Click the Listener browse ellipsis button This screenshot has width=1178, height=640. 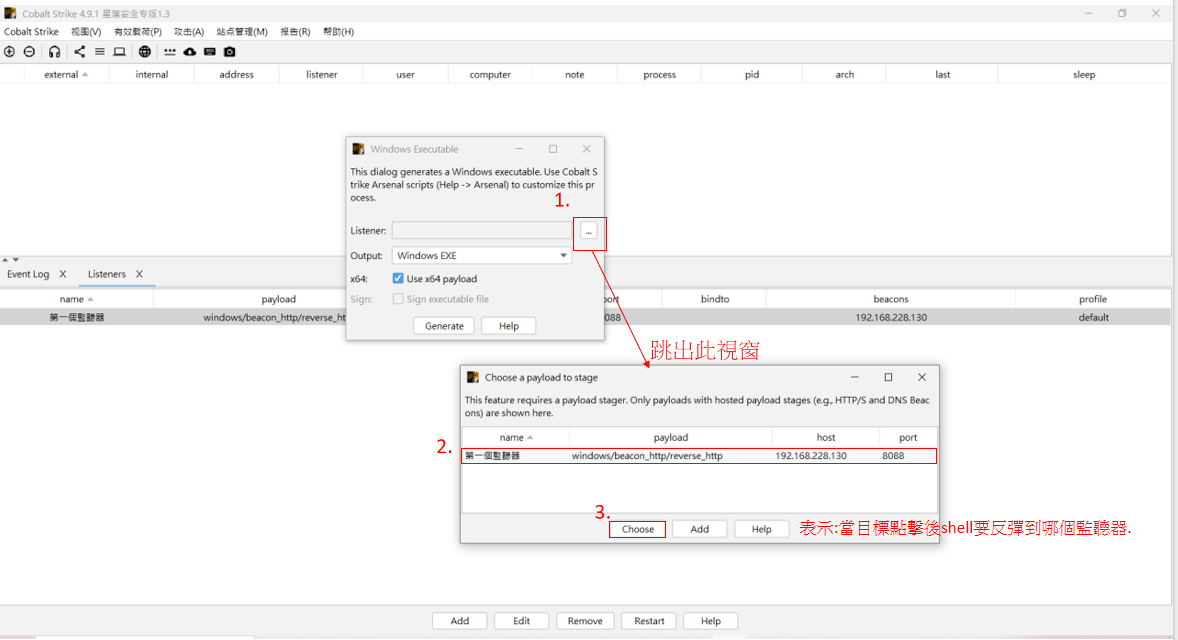click(589, 231)
